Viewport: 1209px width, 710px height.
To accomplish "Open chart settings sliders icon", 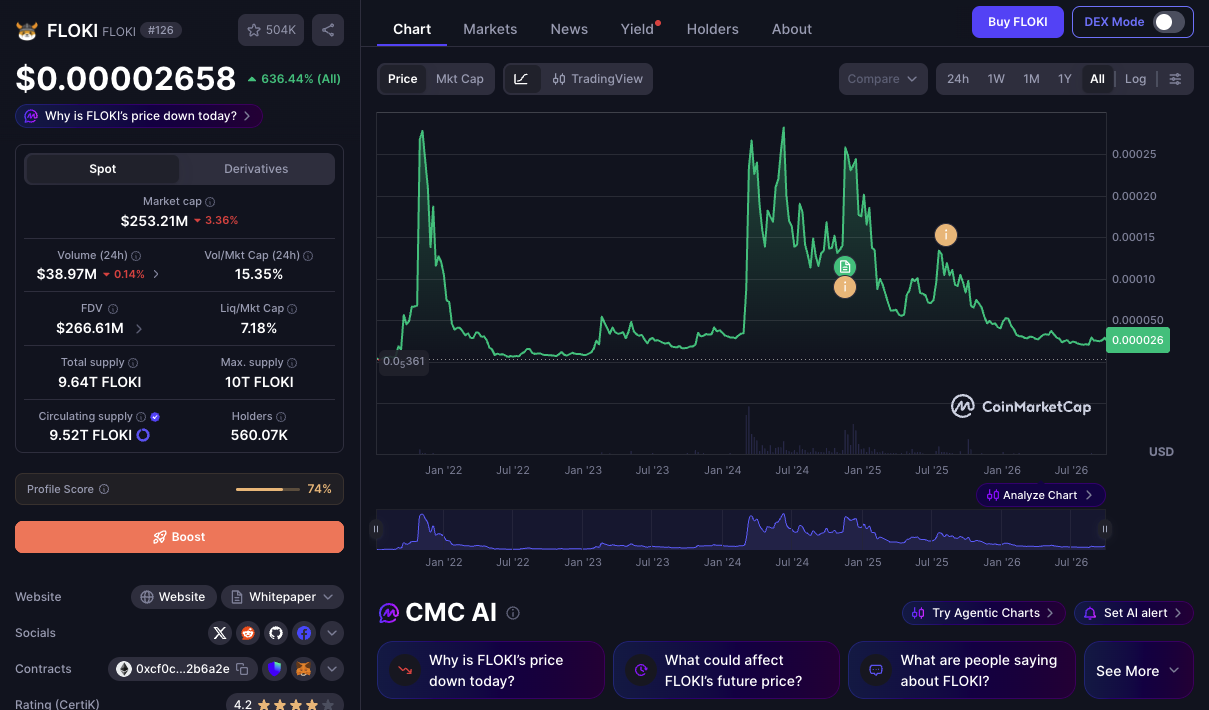I will point(1175,79).
